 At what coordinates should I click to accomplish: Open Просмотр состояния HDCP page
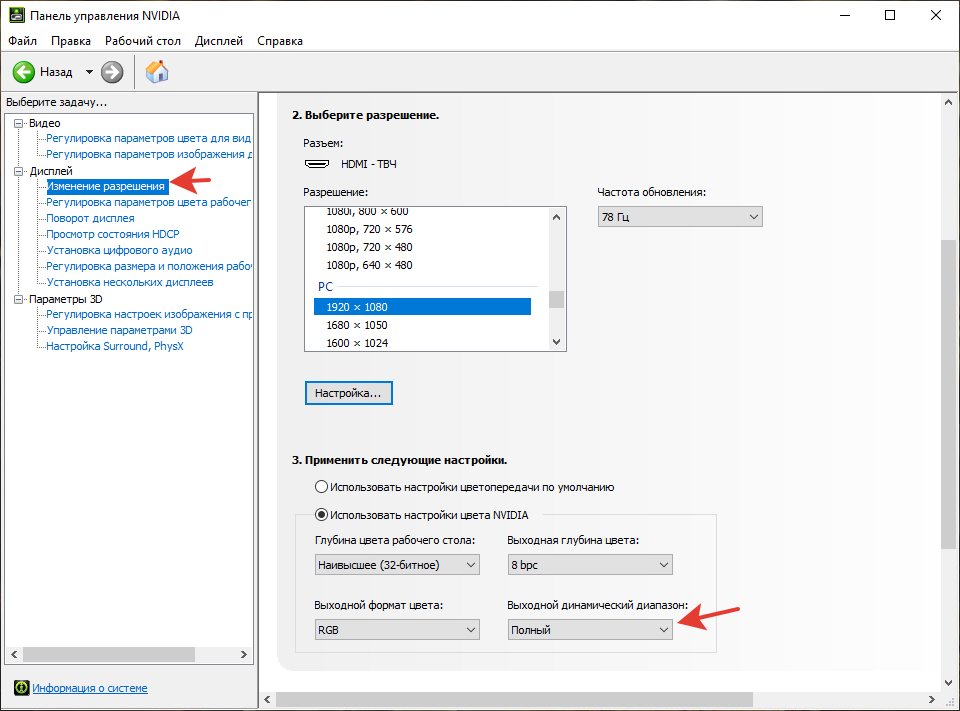point(113,234)
